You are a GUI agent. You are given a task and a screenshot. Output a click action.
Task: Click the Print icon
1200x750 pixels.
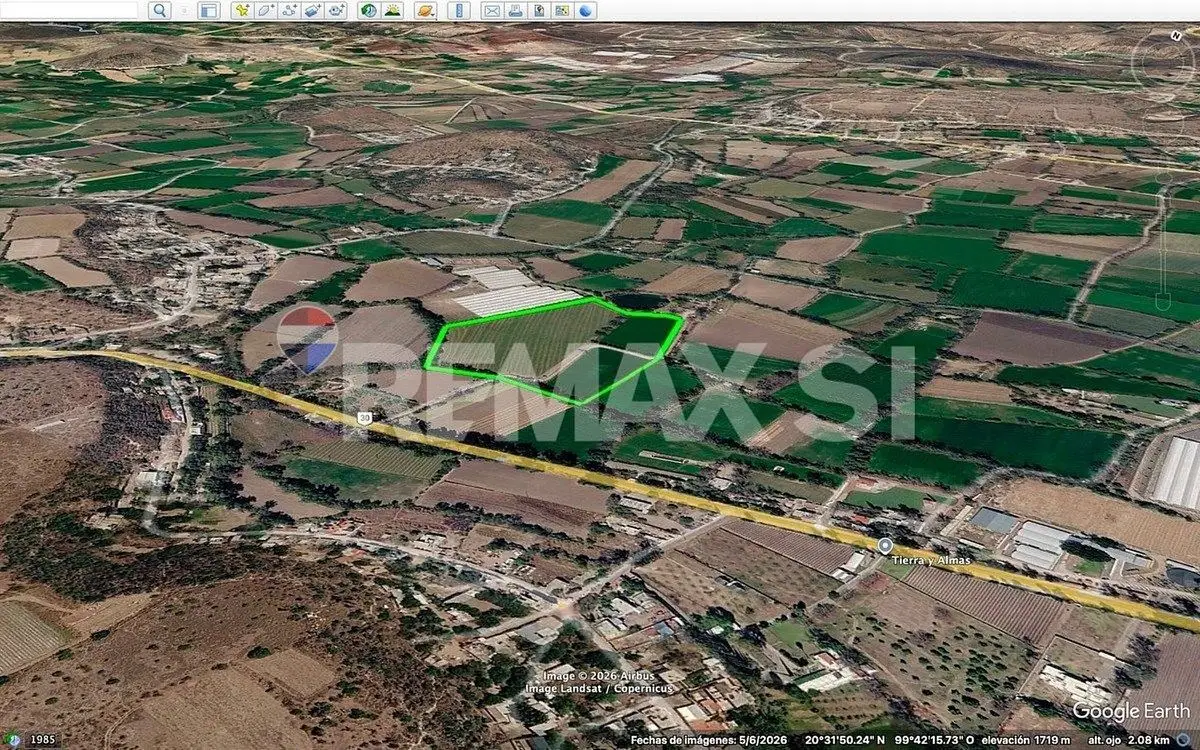(515, 11)
